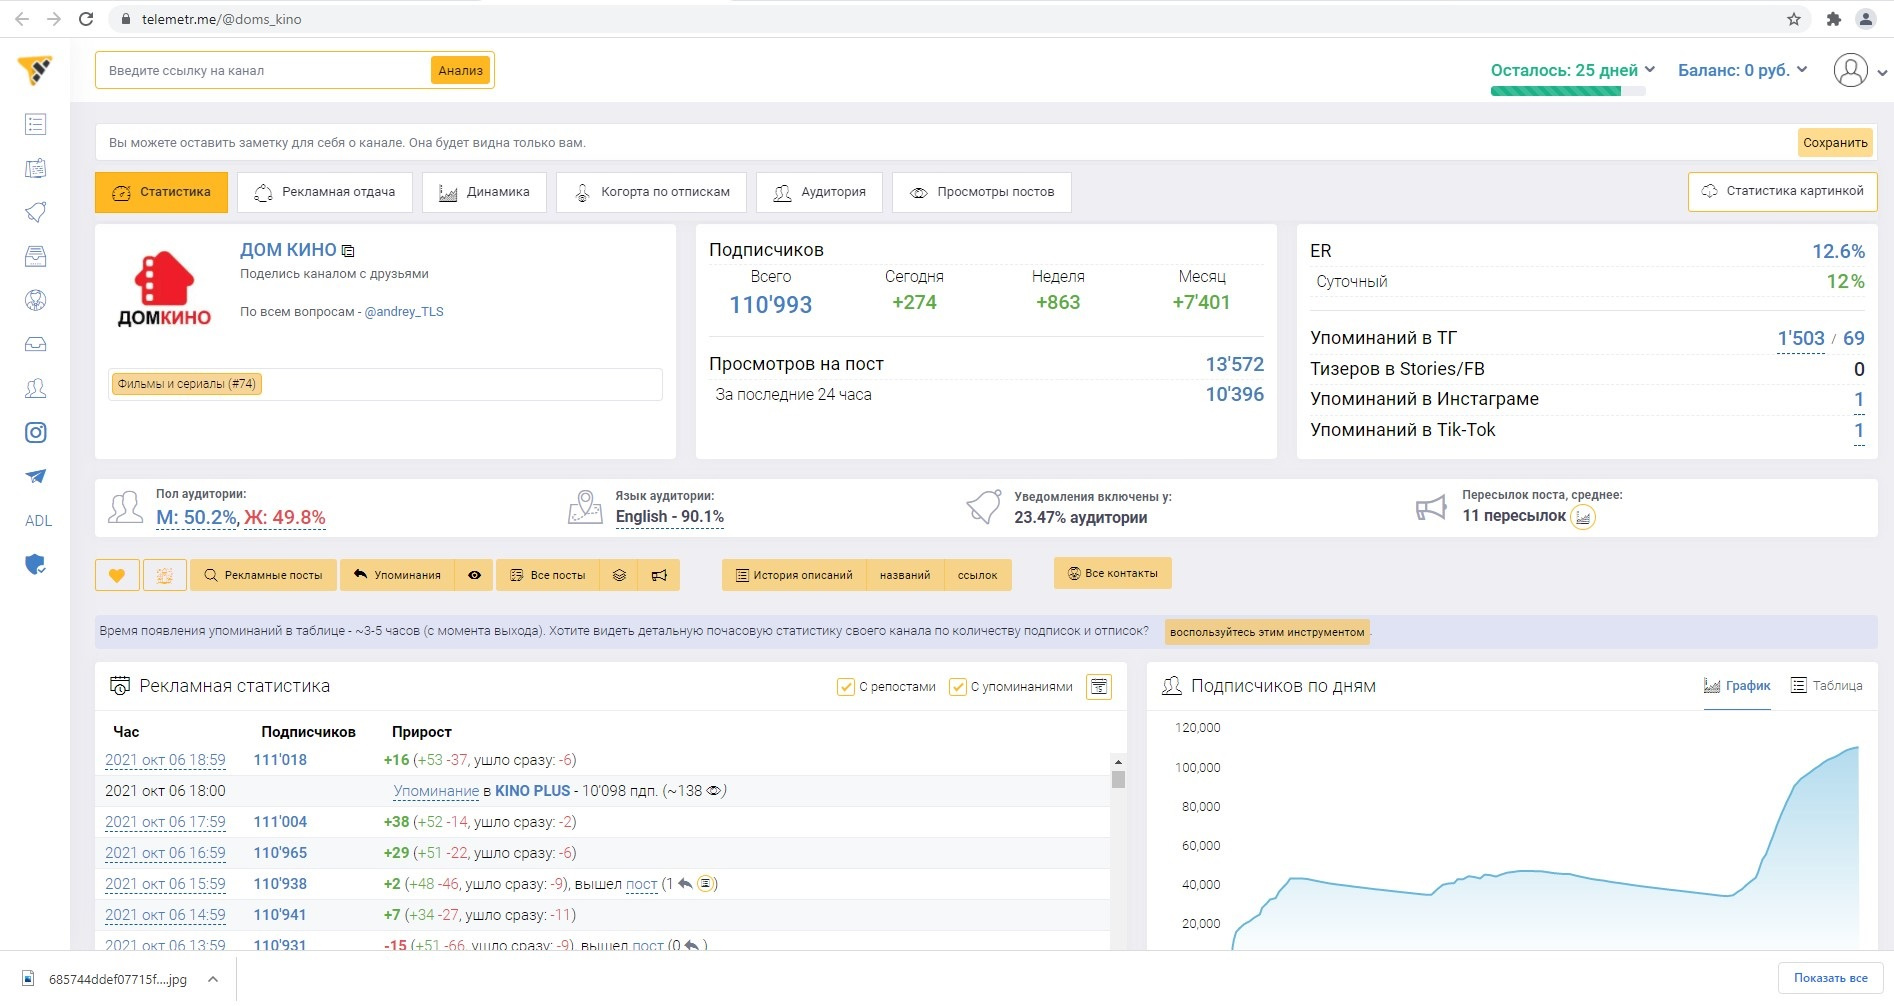
Task: Click the stacked layers icon beside Все посты
Action: pyautogui.click(x=620, y=575)
